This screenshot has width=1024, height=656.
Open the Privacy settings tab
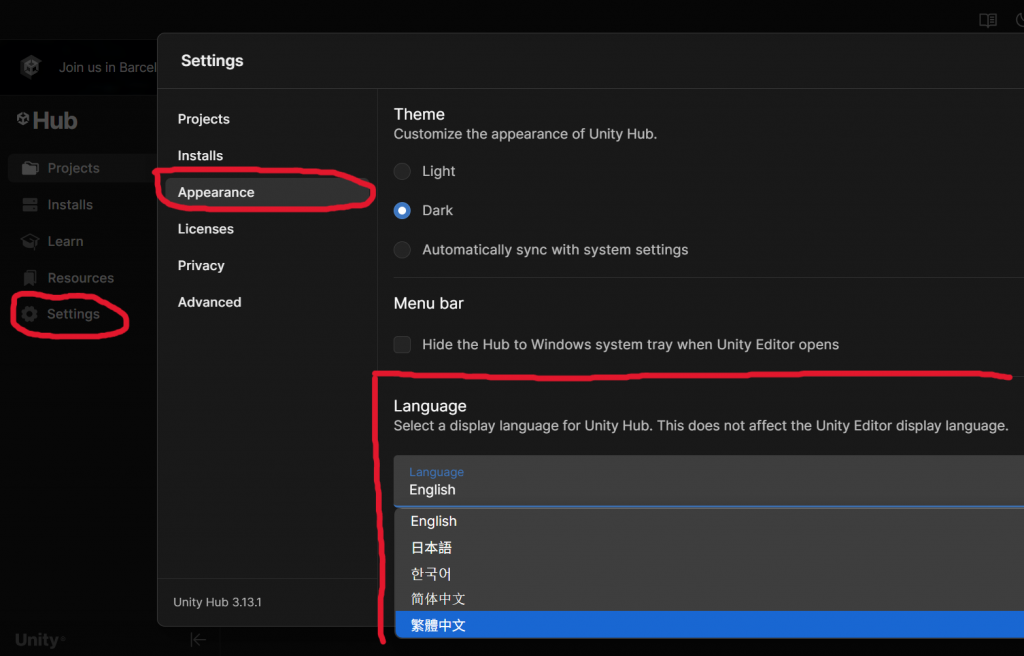[201, 265]
